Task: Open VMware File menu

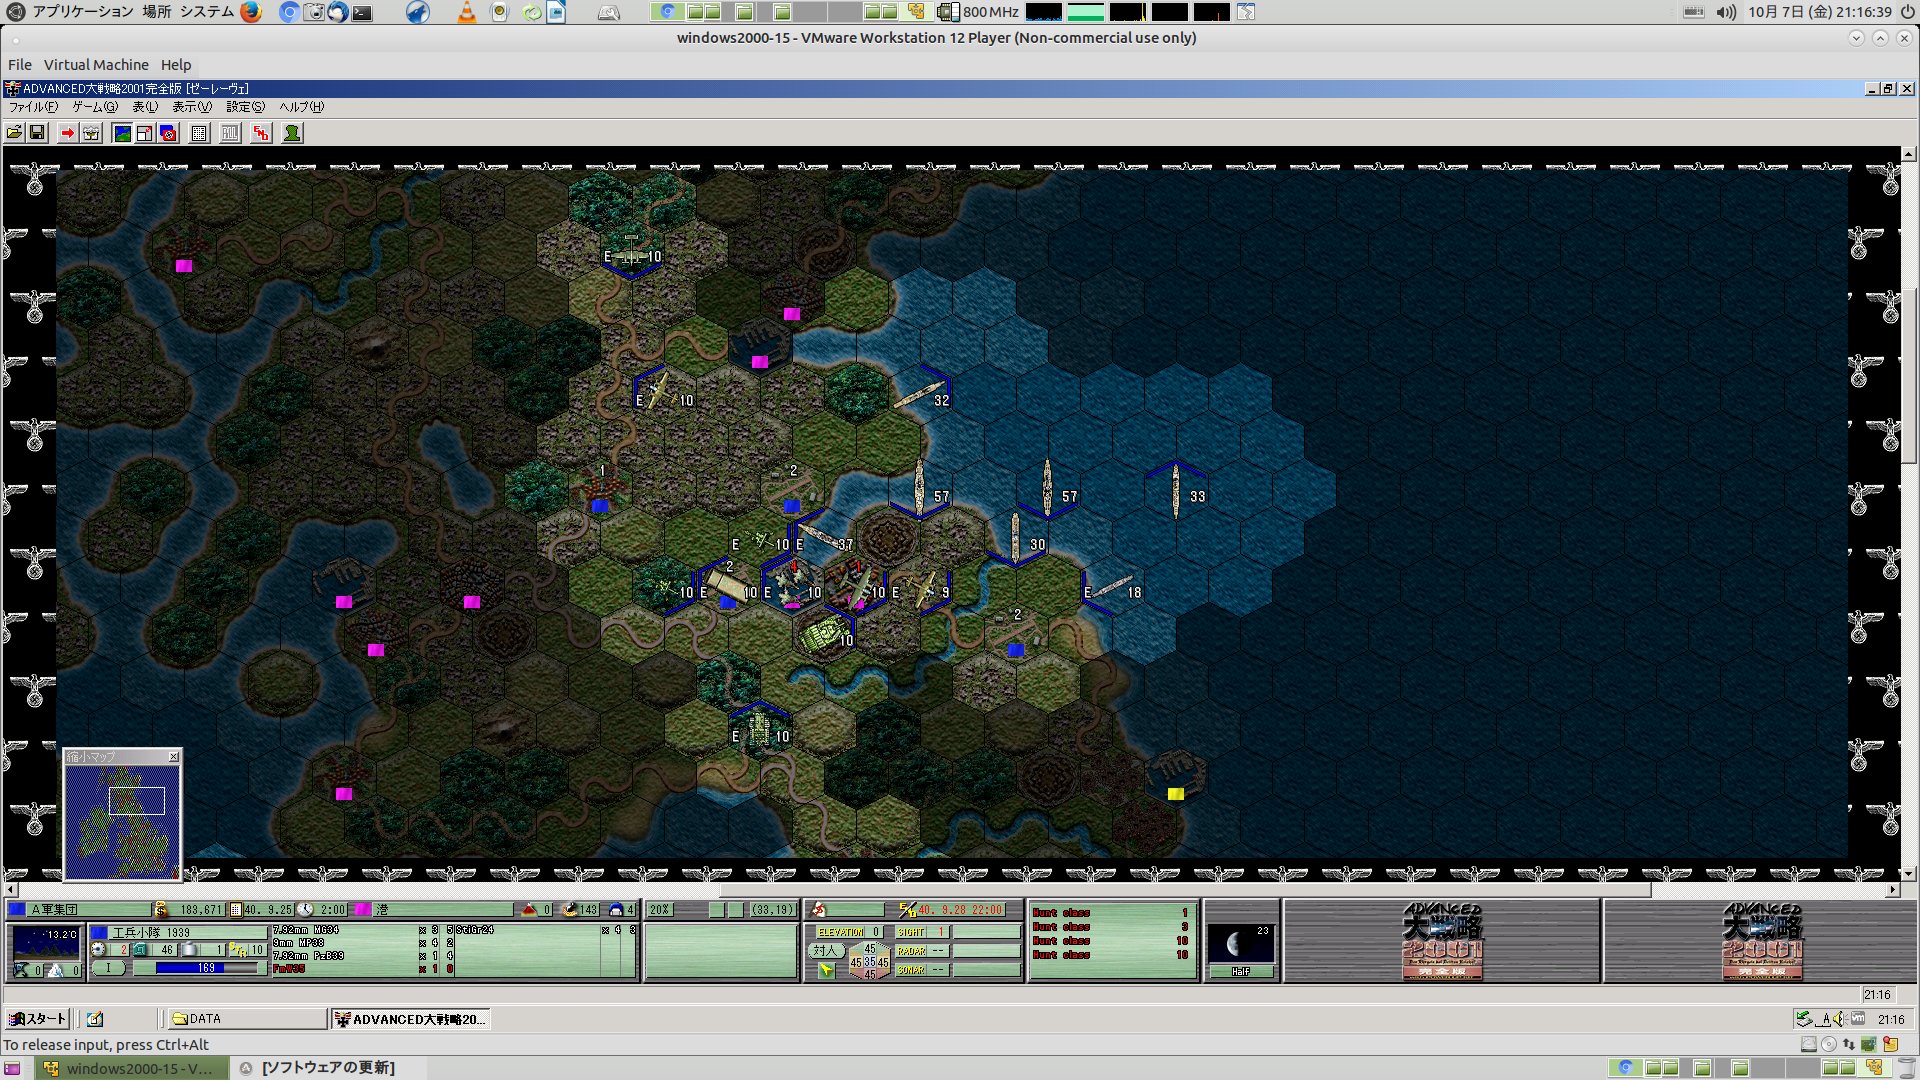Action: pyautogui.click(x=20, y=65)
